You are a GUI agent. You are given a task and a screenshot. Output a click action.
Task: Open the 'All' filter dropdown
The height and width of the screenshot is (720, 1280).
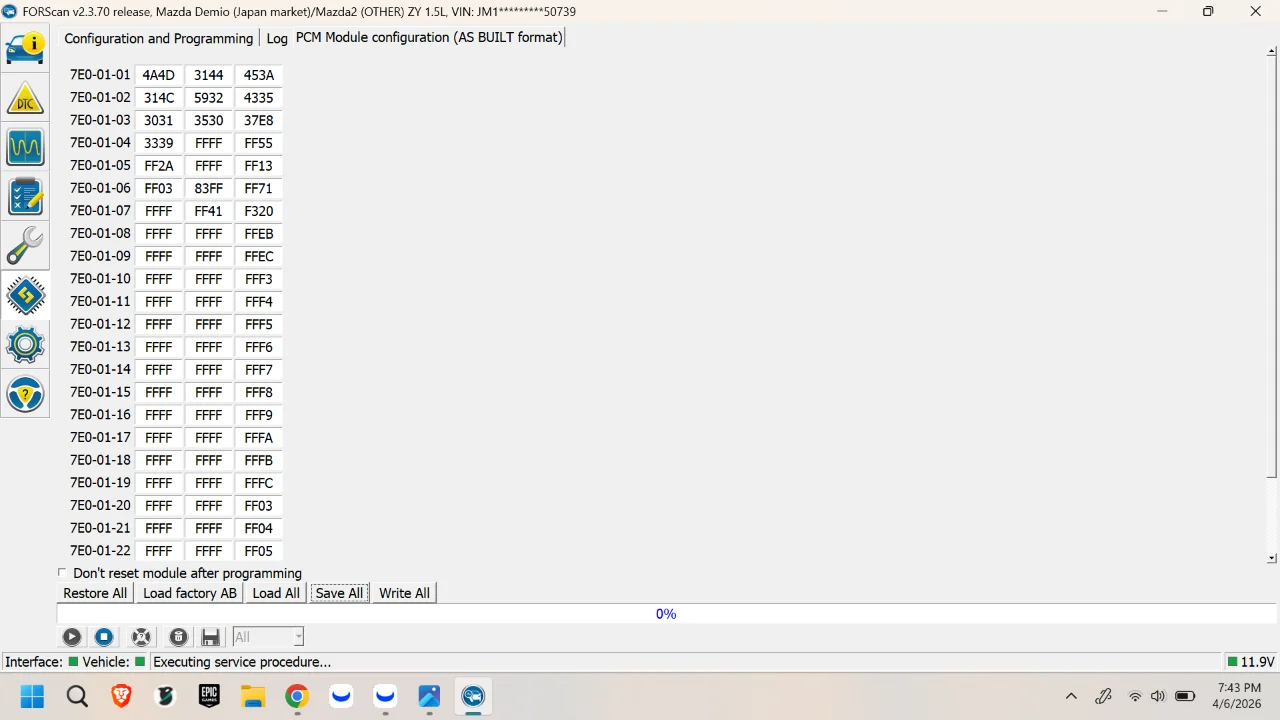point(297,637)
